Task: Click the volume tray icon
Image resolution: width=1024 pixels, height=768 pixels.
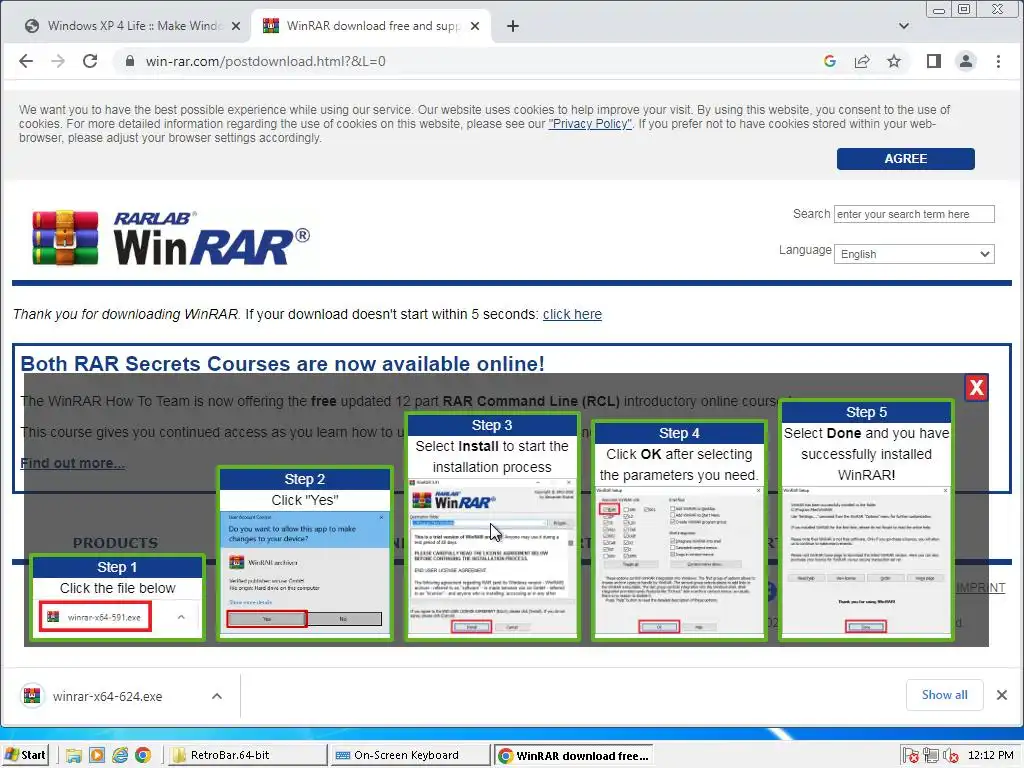Action: 950,756
